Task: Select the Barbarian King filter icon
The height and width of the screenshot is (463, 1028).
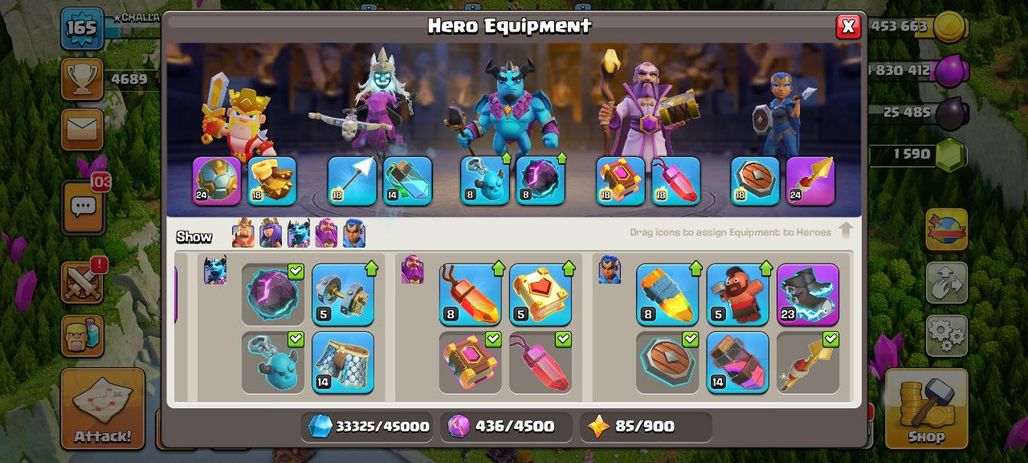Action: 243,233
